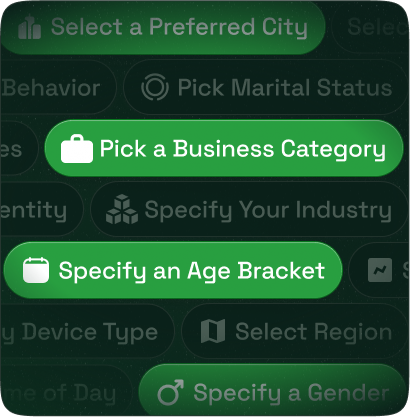Screen dimensions: 410x417
Task: Select the Specify an Age Bracket pill
Action: [x=173, y=270]
